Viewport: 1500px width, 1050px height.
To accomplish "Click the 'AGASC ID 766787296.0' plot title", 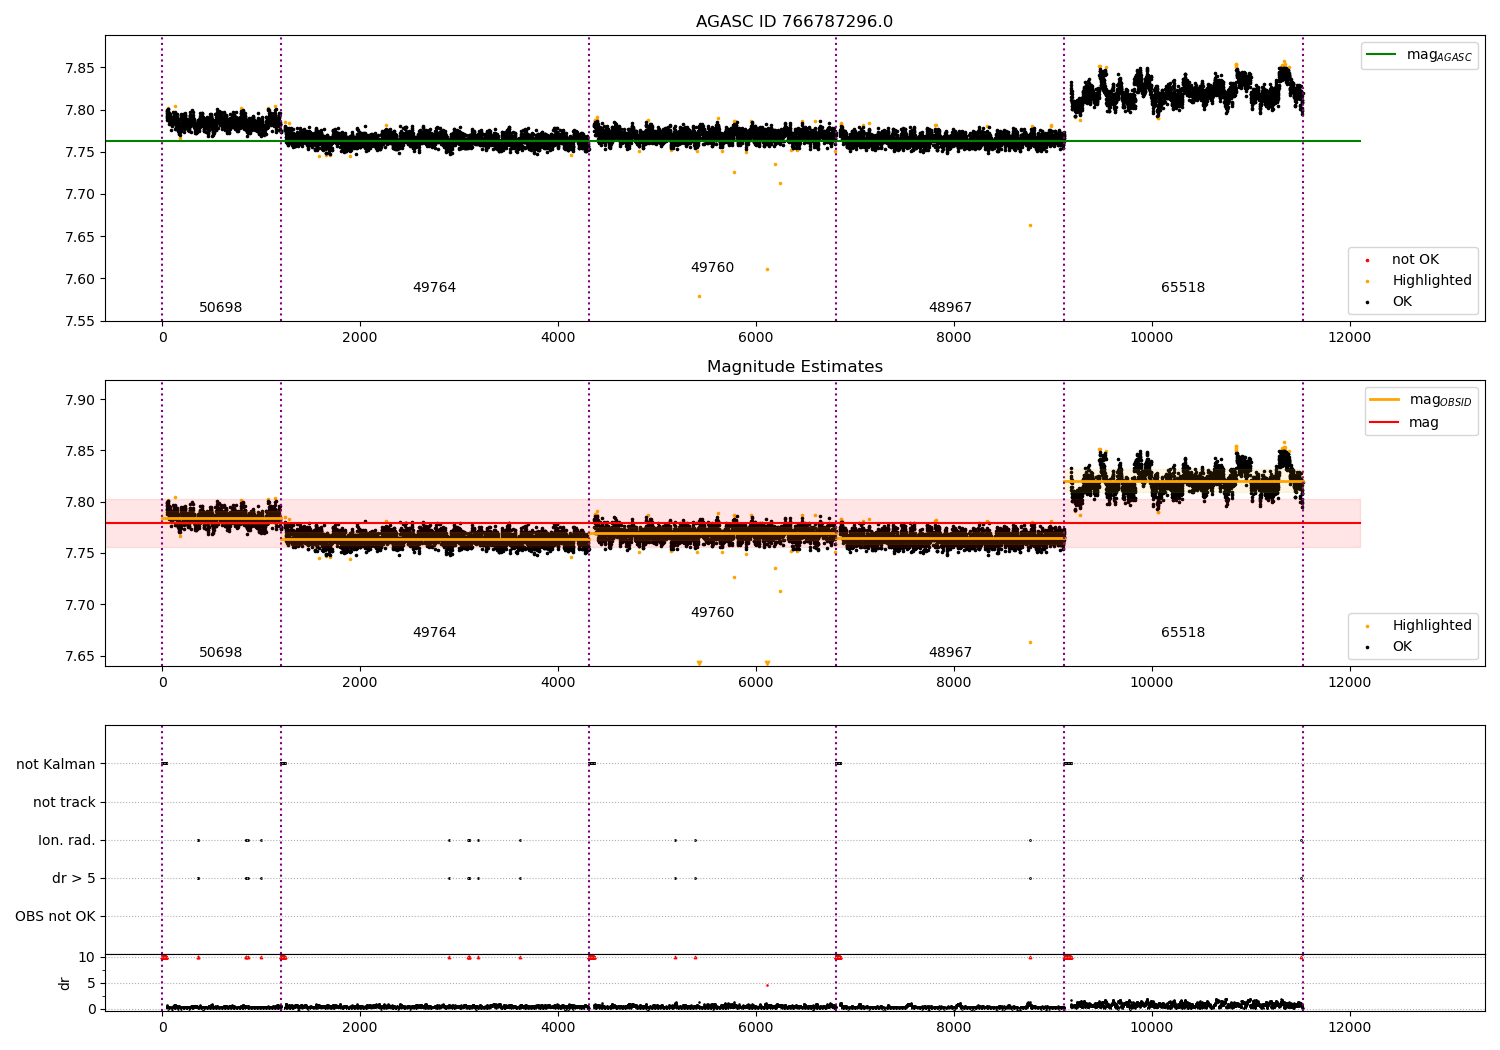I will (x=794, y=21).
